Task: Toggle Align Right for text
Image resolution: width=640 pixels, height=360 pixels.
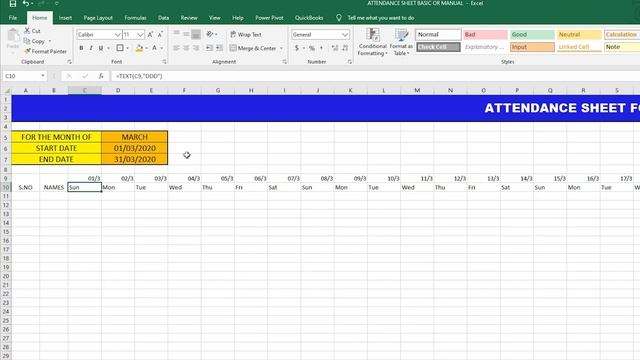Action: (x=196, y=48)
